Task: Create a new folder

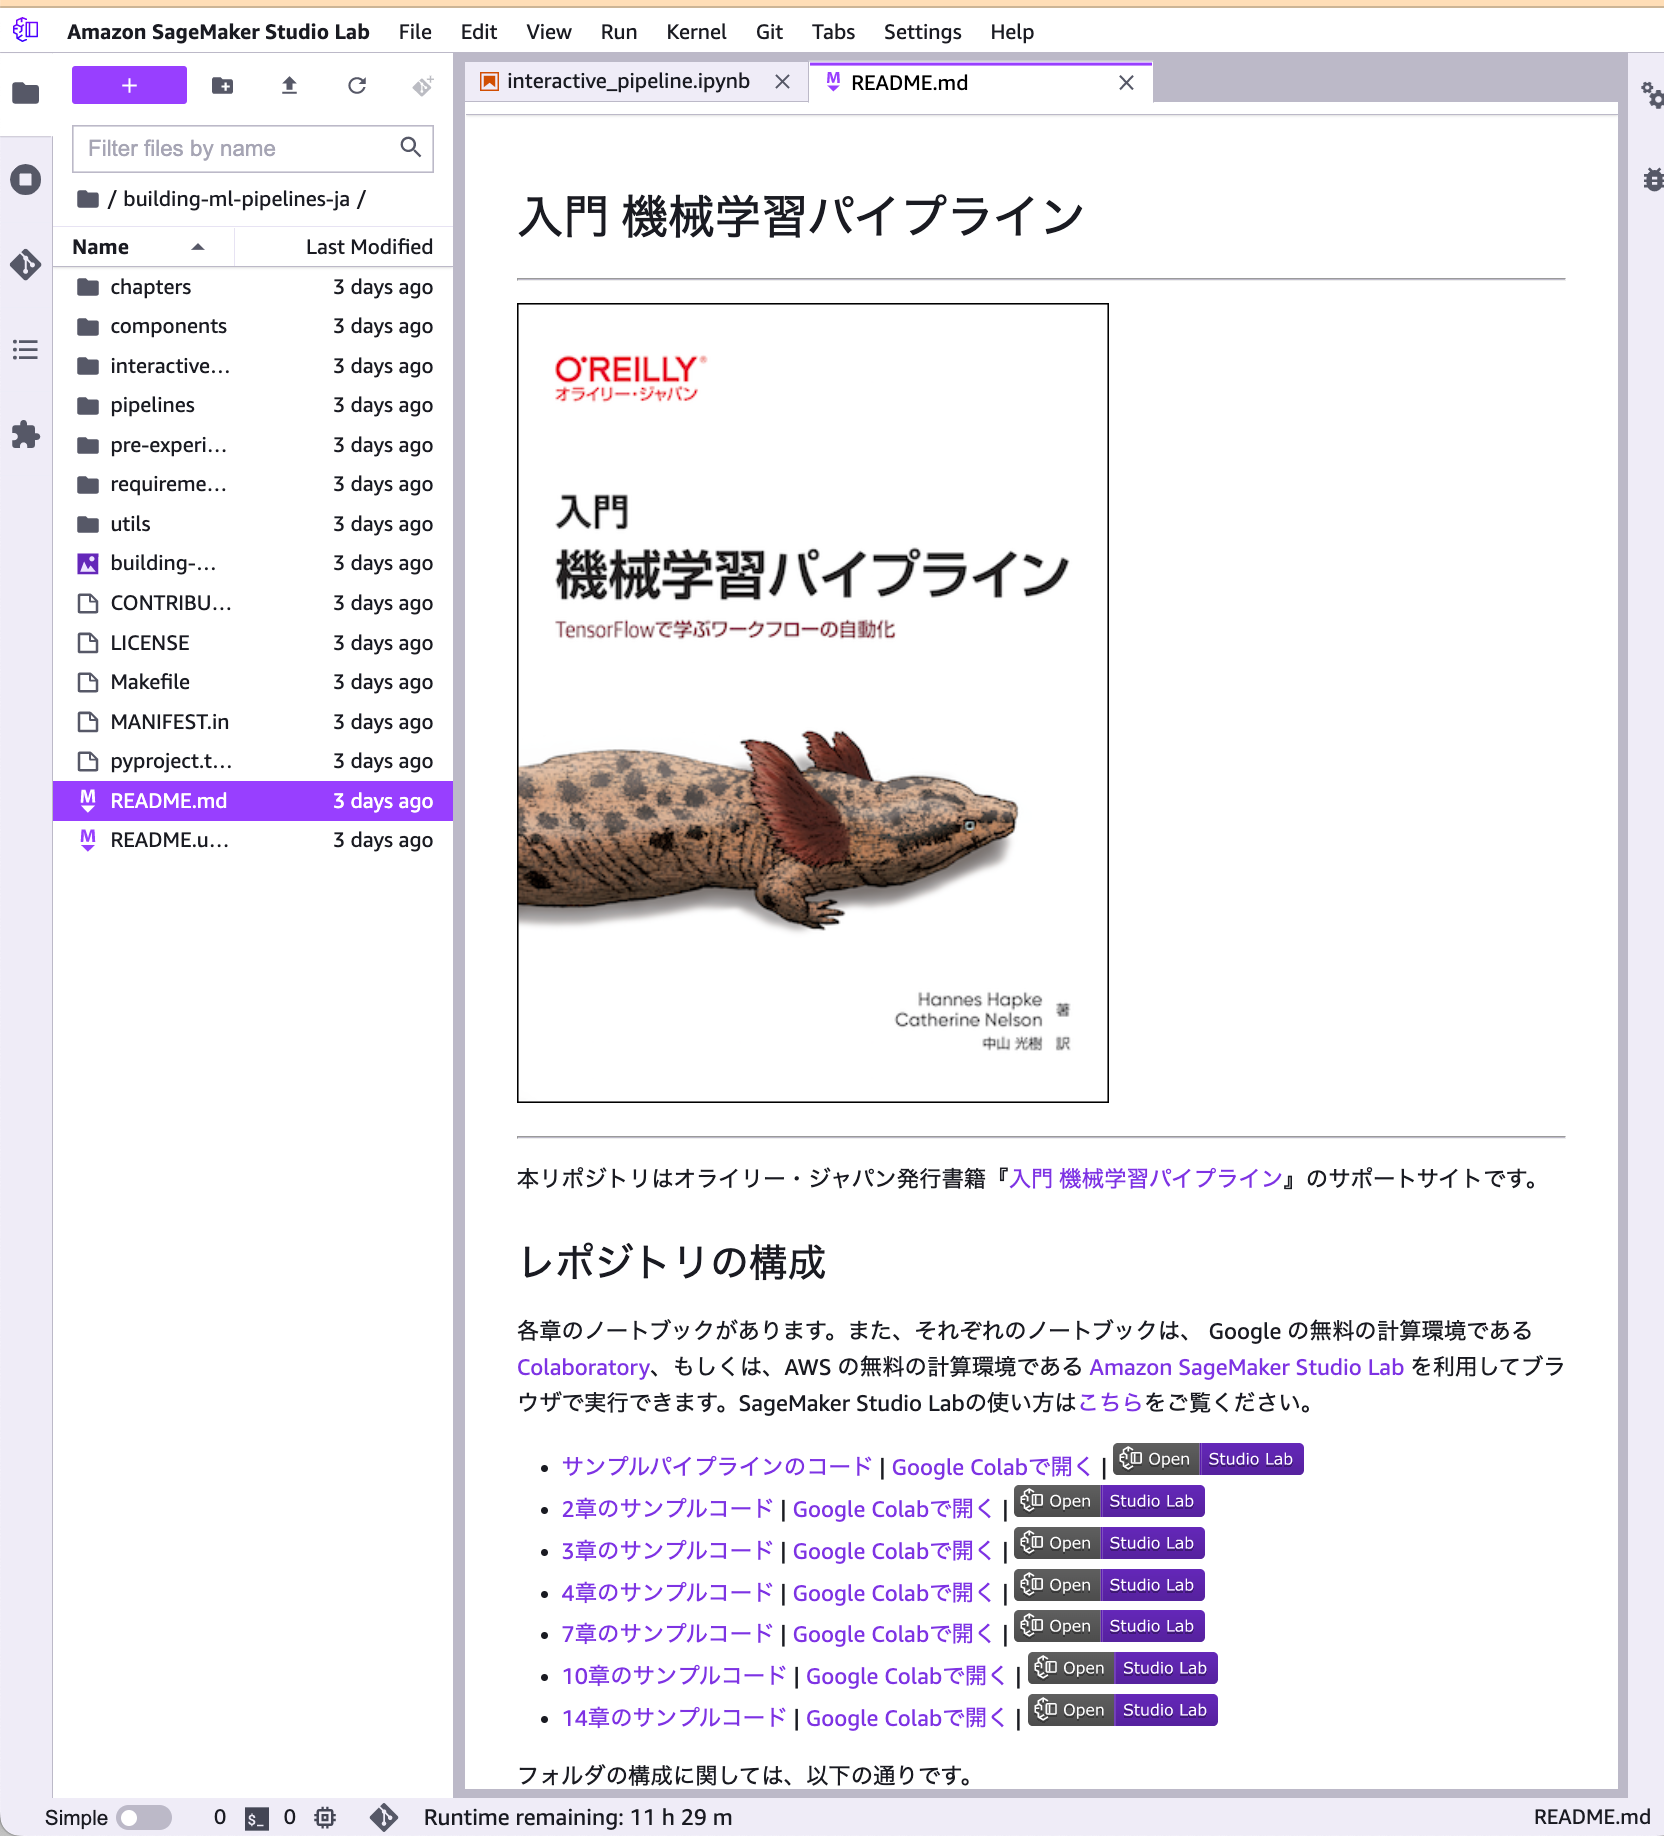Action: (223, 86)
